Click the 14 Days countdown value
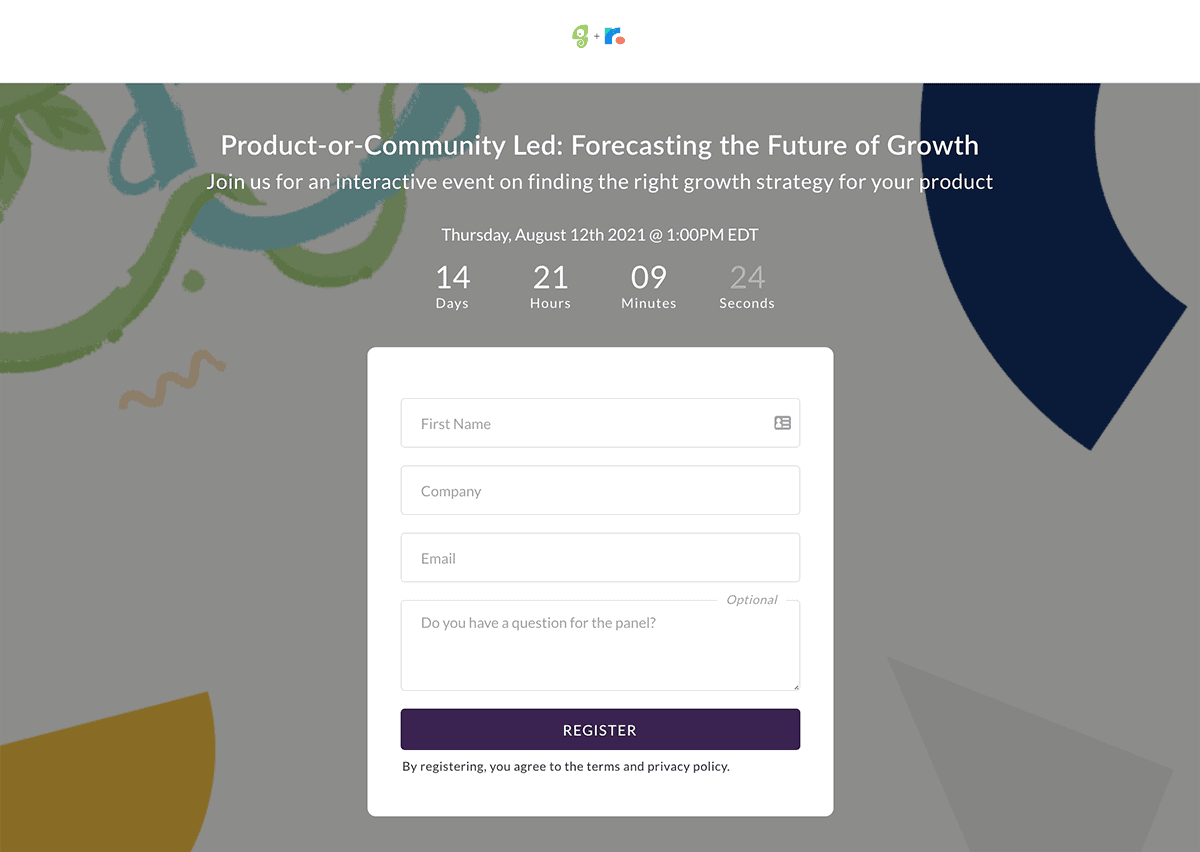Image resolution: width=1200 pixels, height=852 pixels. coord(452,278)
